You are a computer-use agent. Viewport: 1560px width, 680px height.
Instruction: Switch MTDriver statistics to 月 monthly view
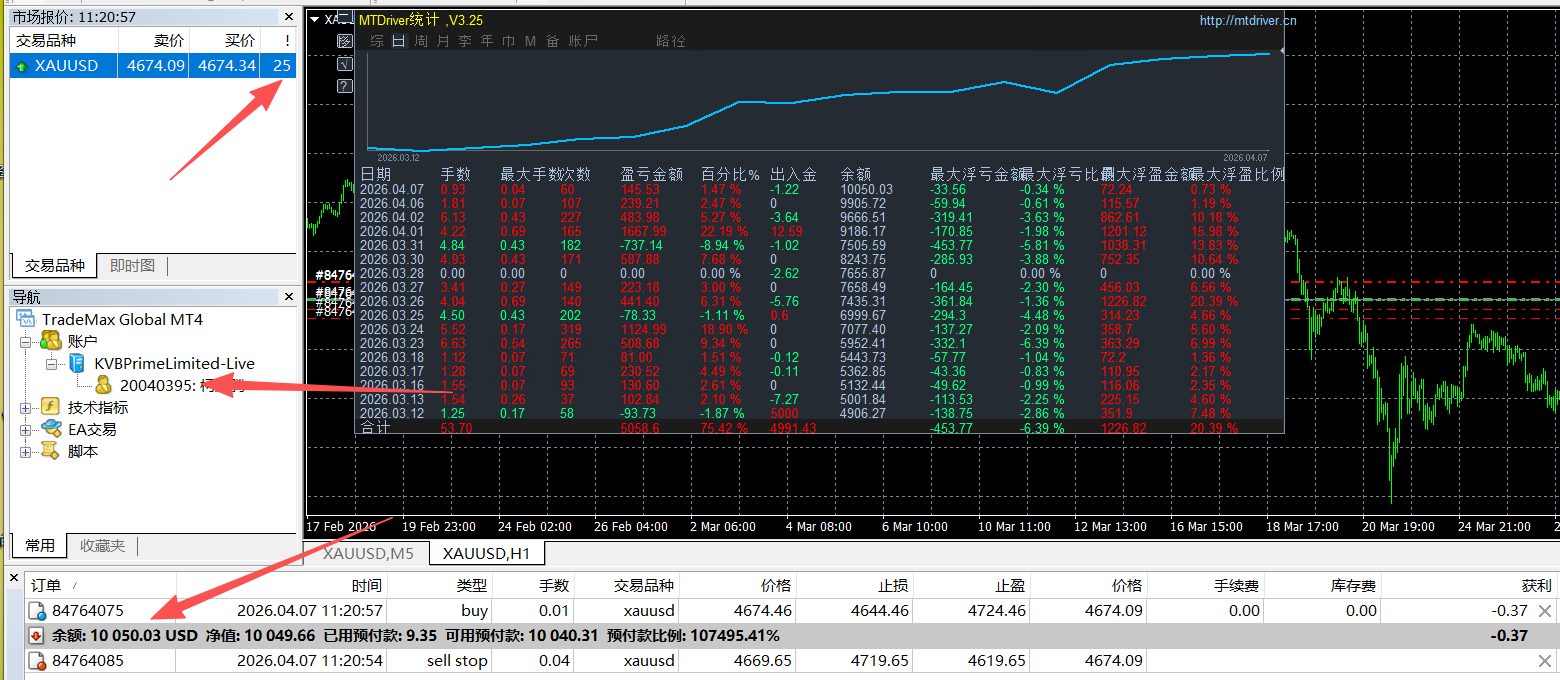point(443,41)
